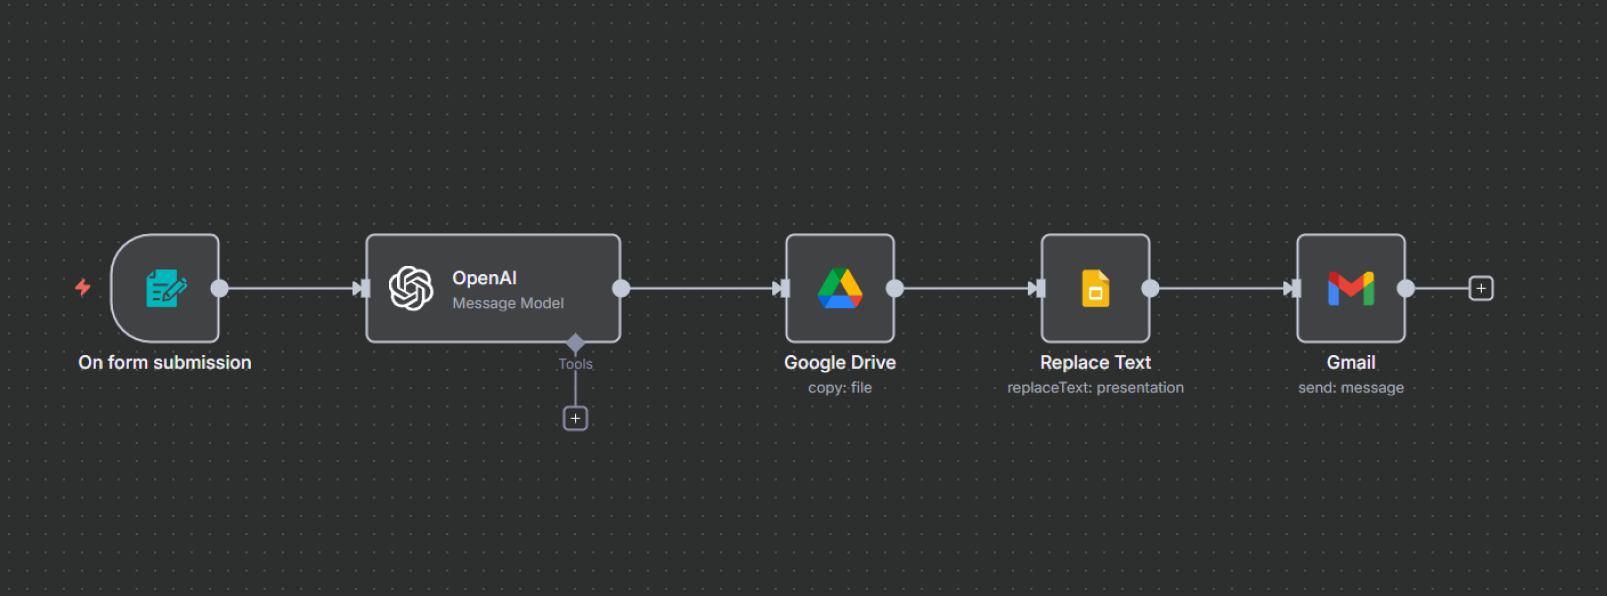Image resolution: width=1607 pixels, height=596 pixels.
Task: Add a node after Gmail output
Action: click(x=1481, y=289)
